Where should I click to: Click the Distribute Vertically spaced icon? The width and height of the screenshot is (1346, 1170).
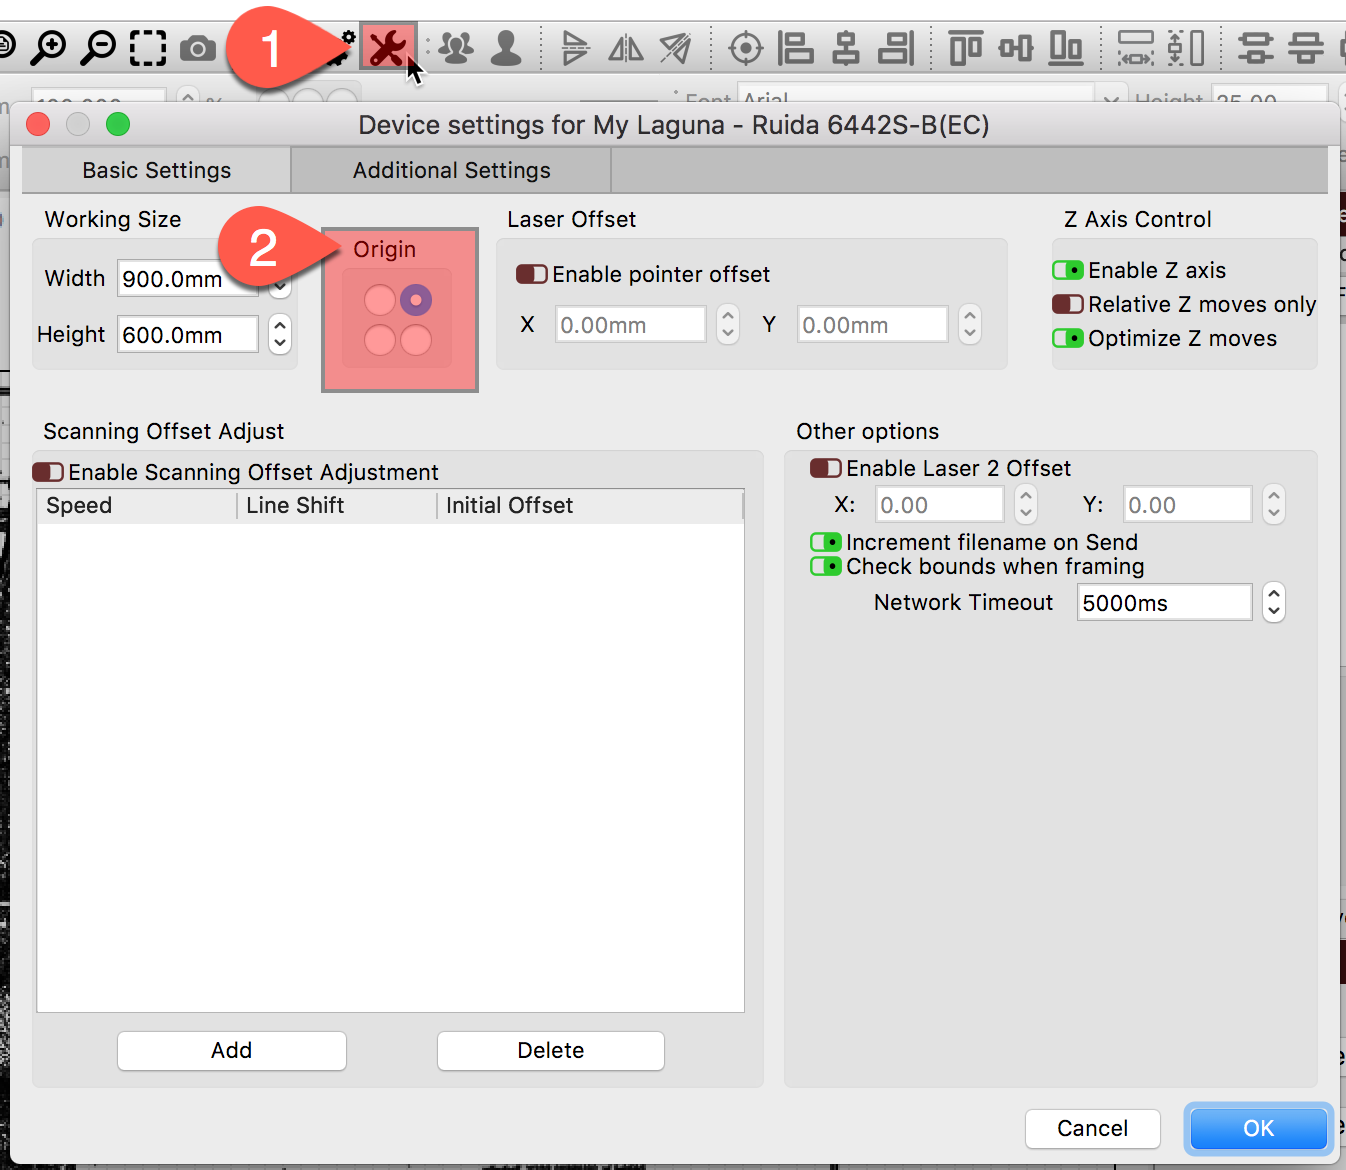[1186, 47]
